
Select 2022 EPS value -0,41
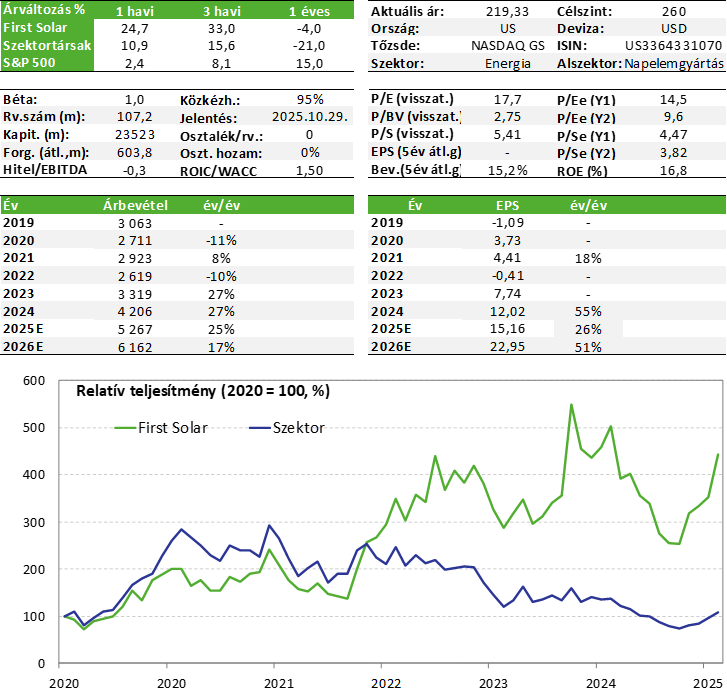pyautogui.click(x=507, y=276)
